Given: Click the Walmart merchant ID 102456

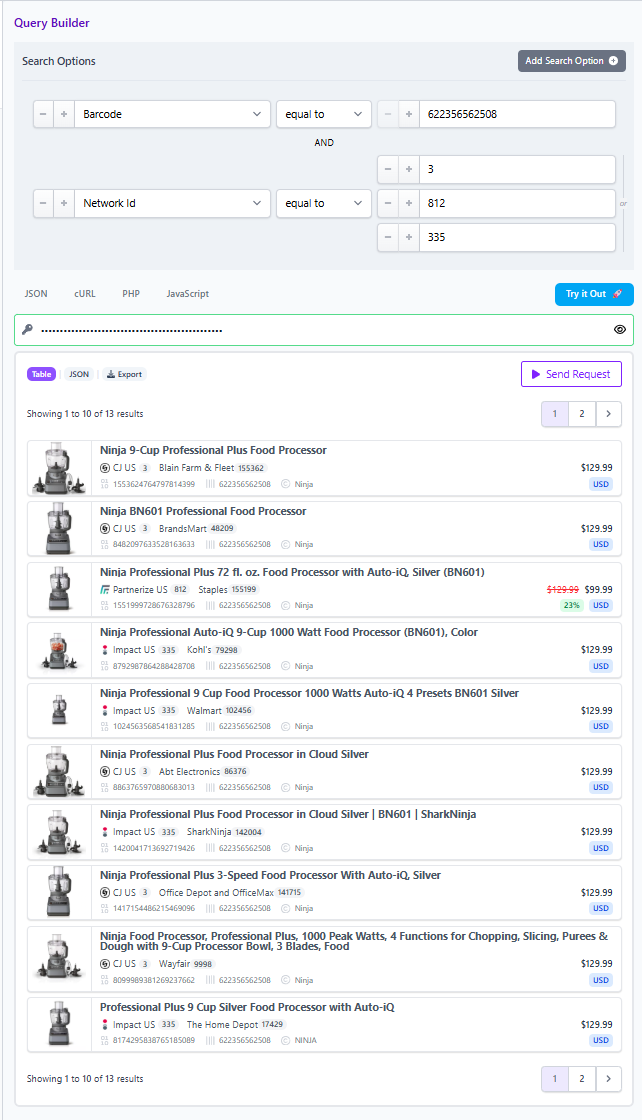Looking at the screenshot, I should tap(239, 711).
